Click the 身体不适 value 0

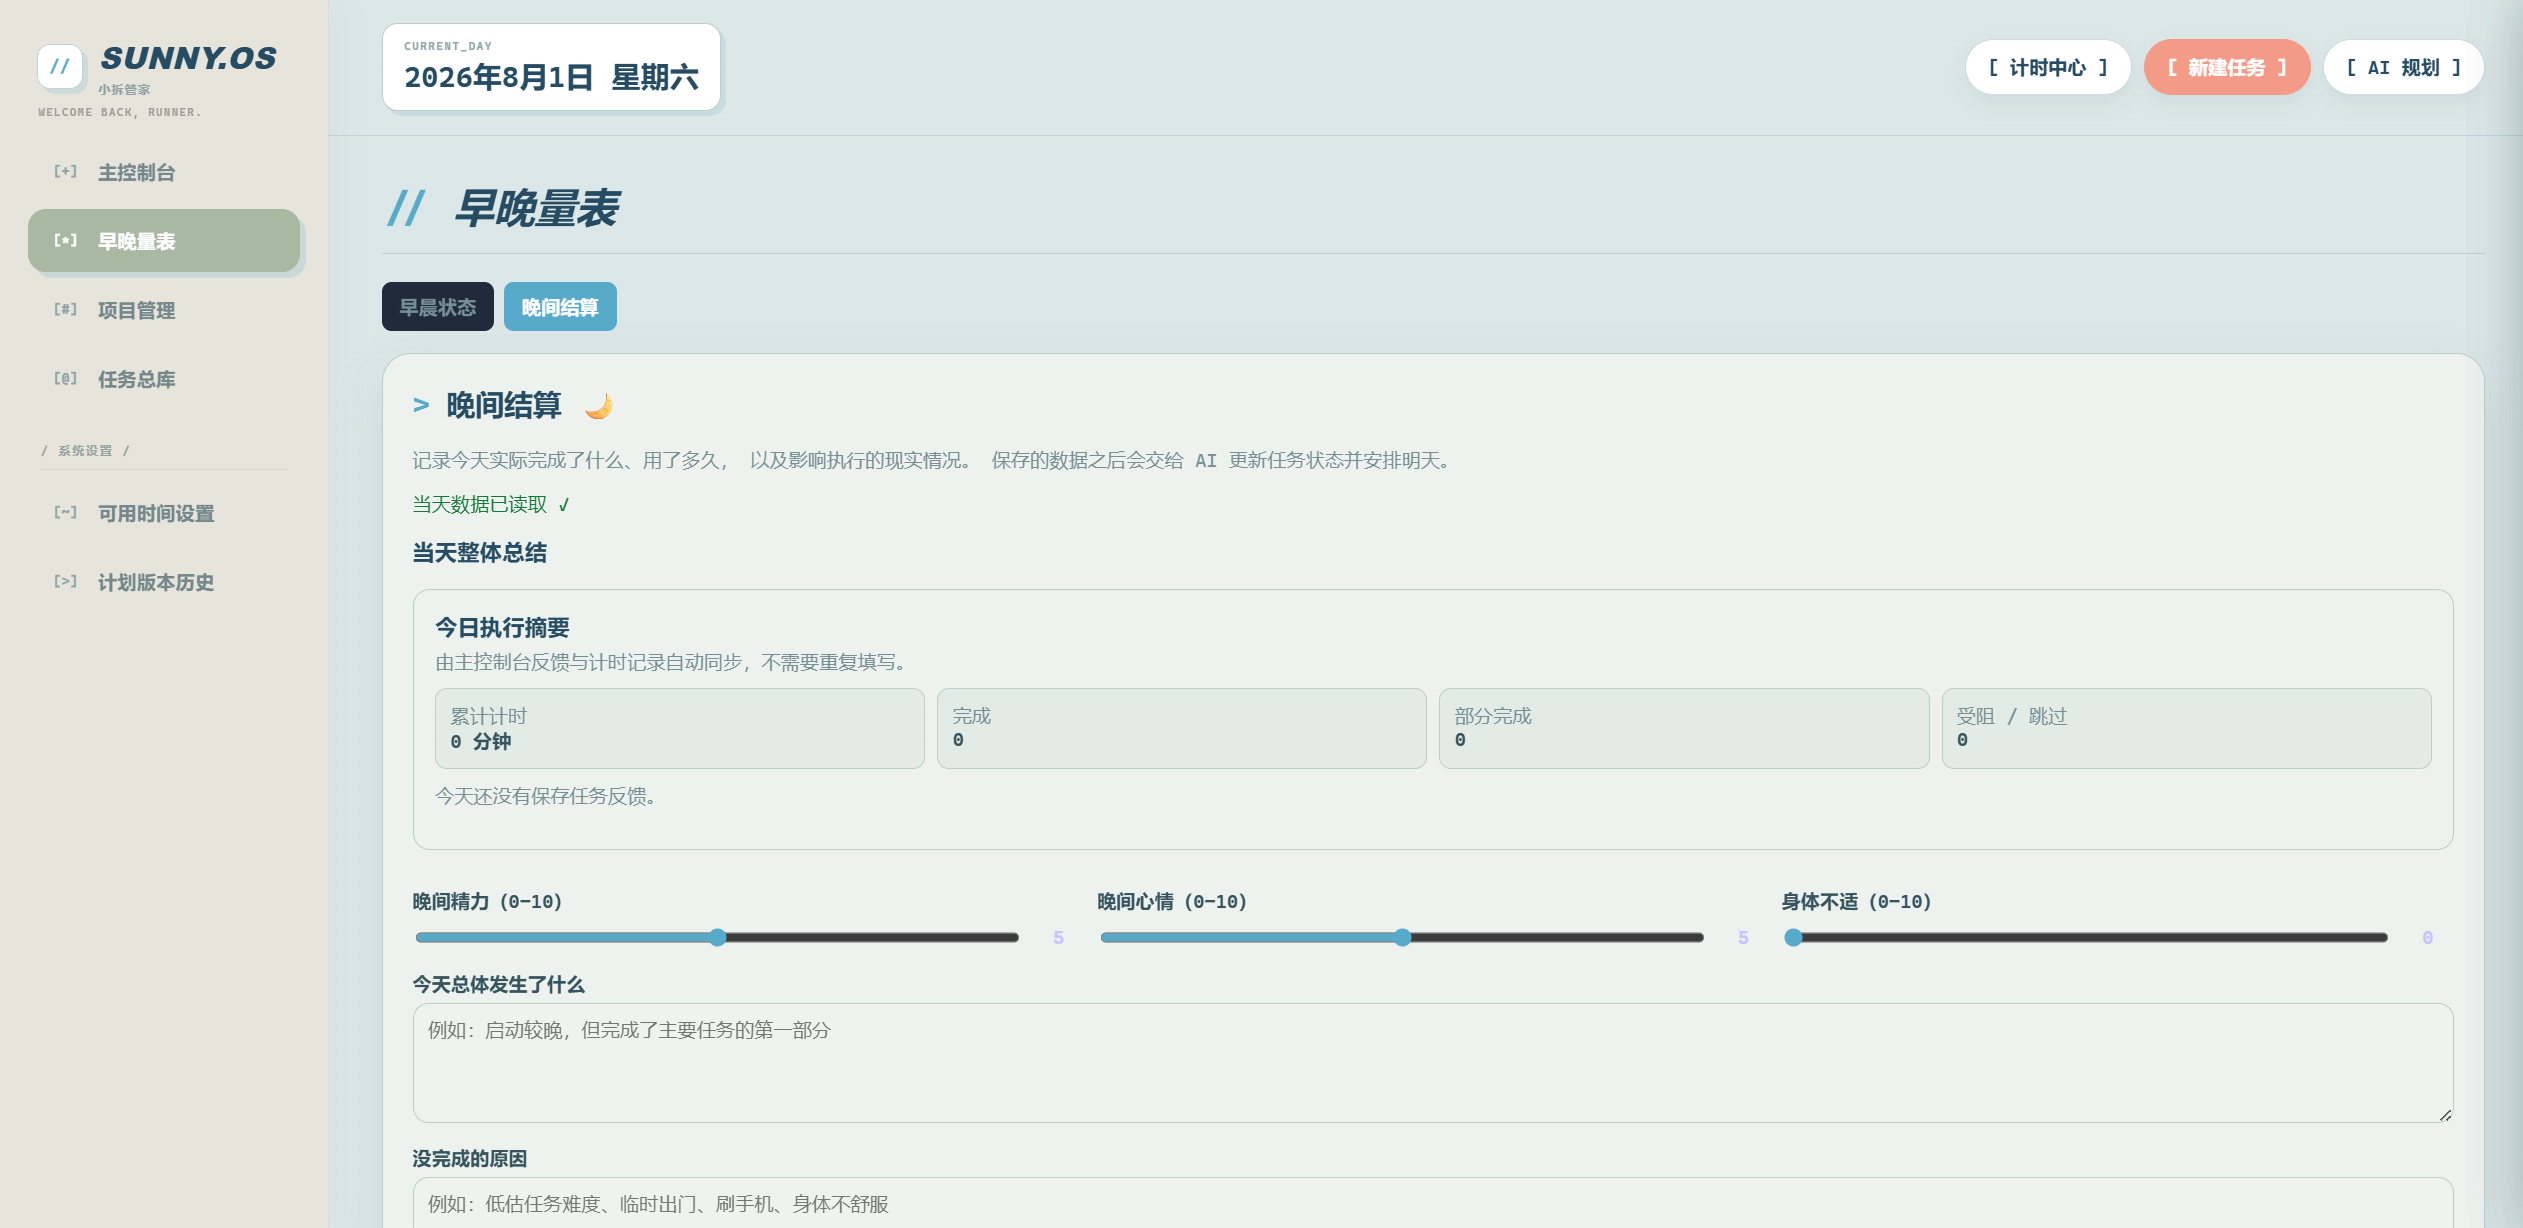[x=2427, y=938]
